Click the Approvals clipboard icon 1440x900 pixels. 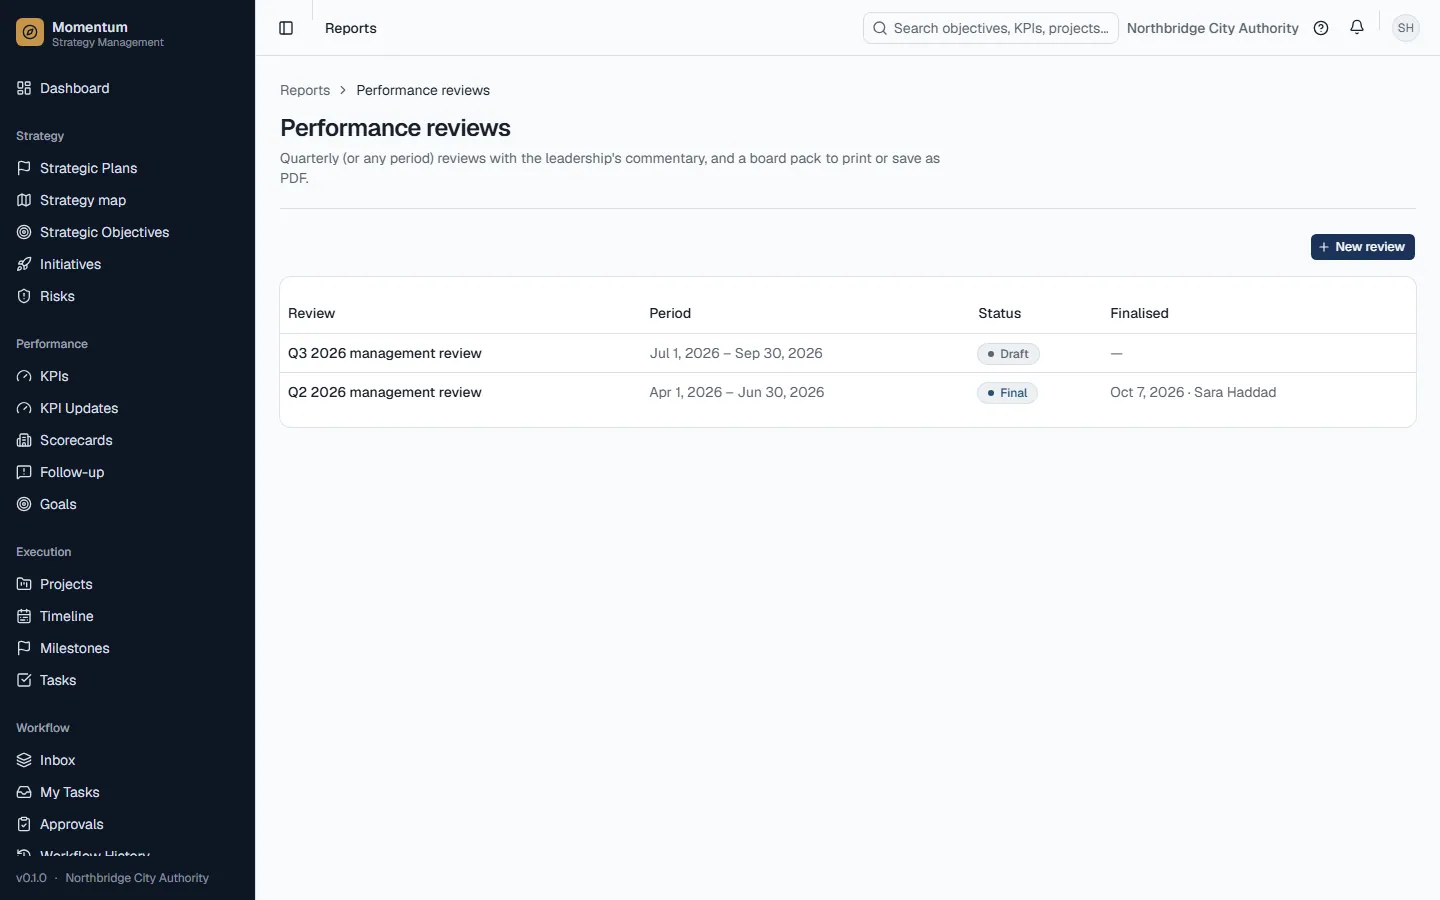[24, 824]
